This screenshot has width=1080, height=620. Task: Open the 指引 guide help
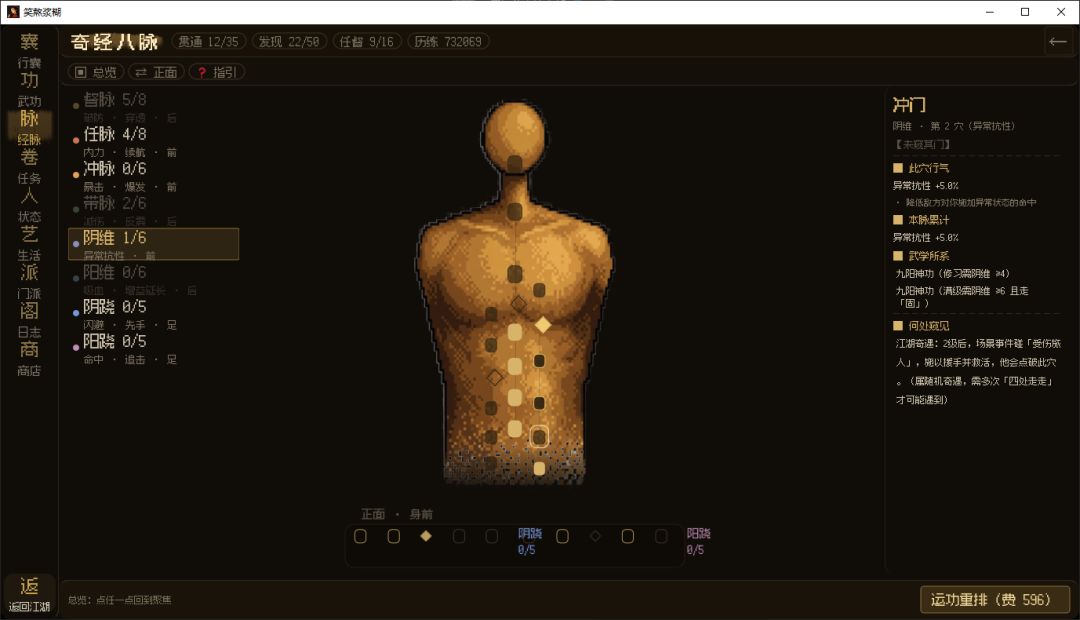click(x=217, y=72)
